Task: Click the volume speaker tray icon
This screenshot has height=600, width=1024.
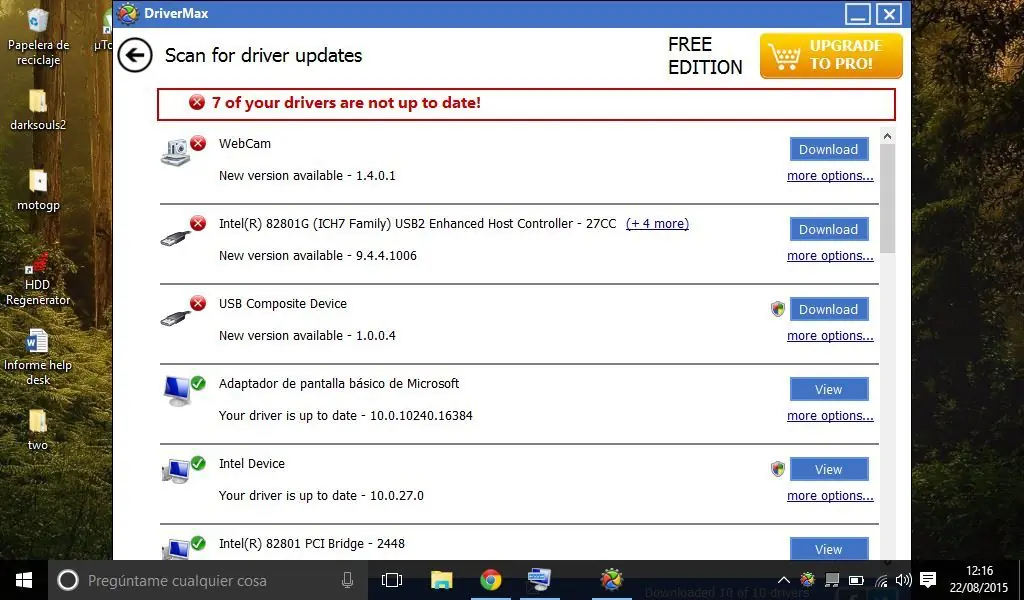Action: (904, 580)
